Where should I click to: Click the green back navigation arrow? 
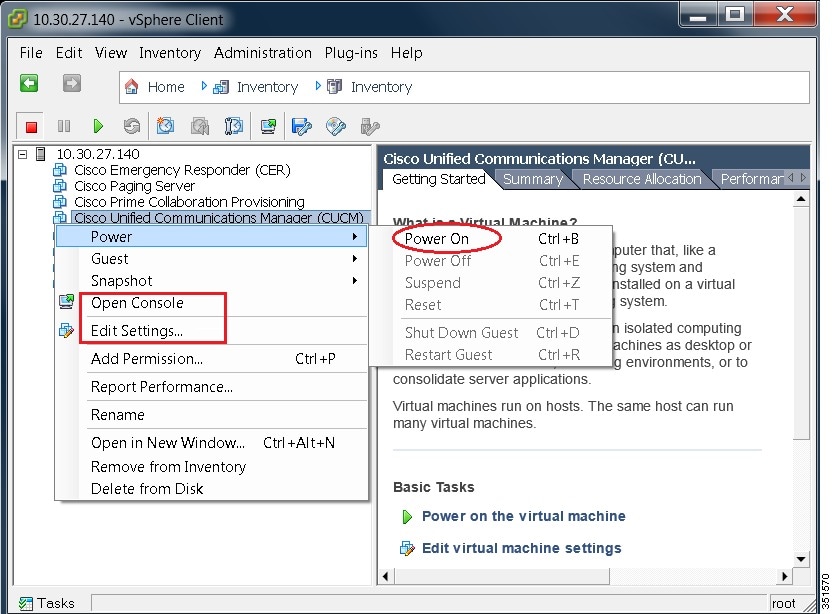(x=29, y=83)
